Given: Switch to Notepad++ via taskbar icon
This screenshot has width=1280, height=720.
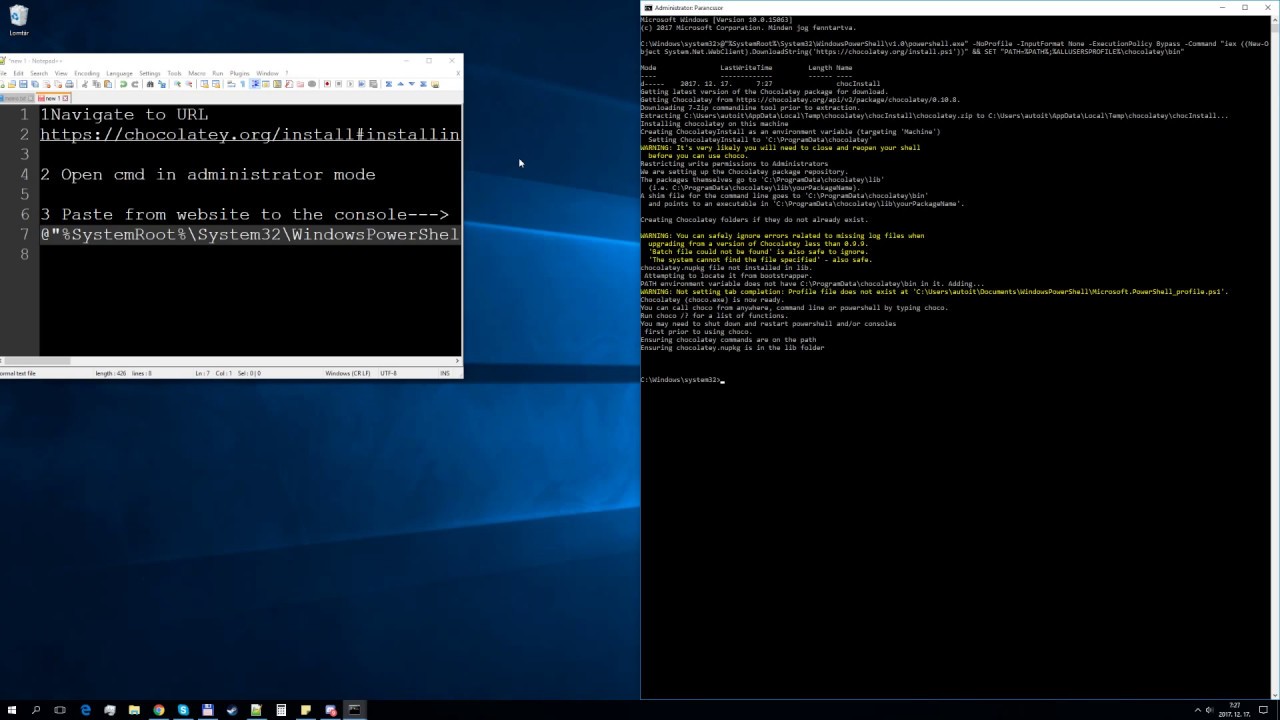Looking at the screenshot, I should (x=256, y=710).
